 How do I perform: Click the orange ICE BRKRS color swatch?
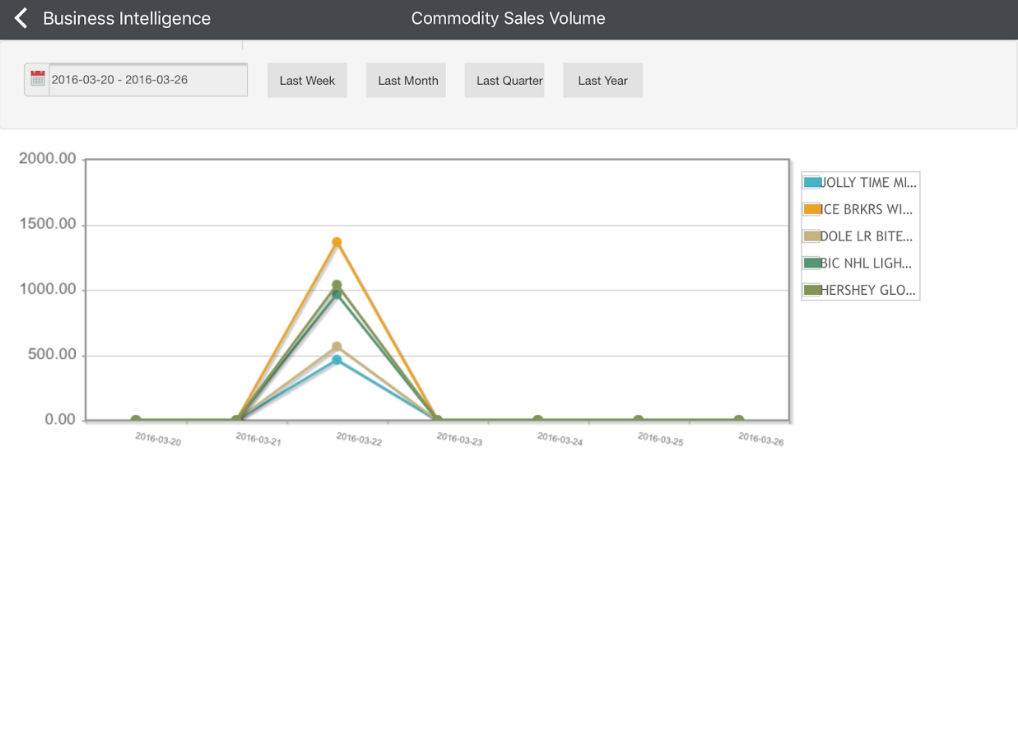coord(813,209)
